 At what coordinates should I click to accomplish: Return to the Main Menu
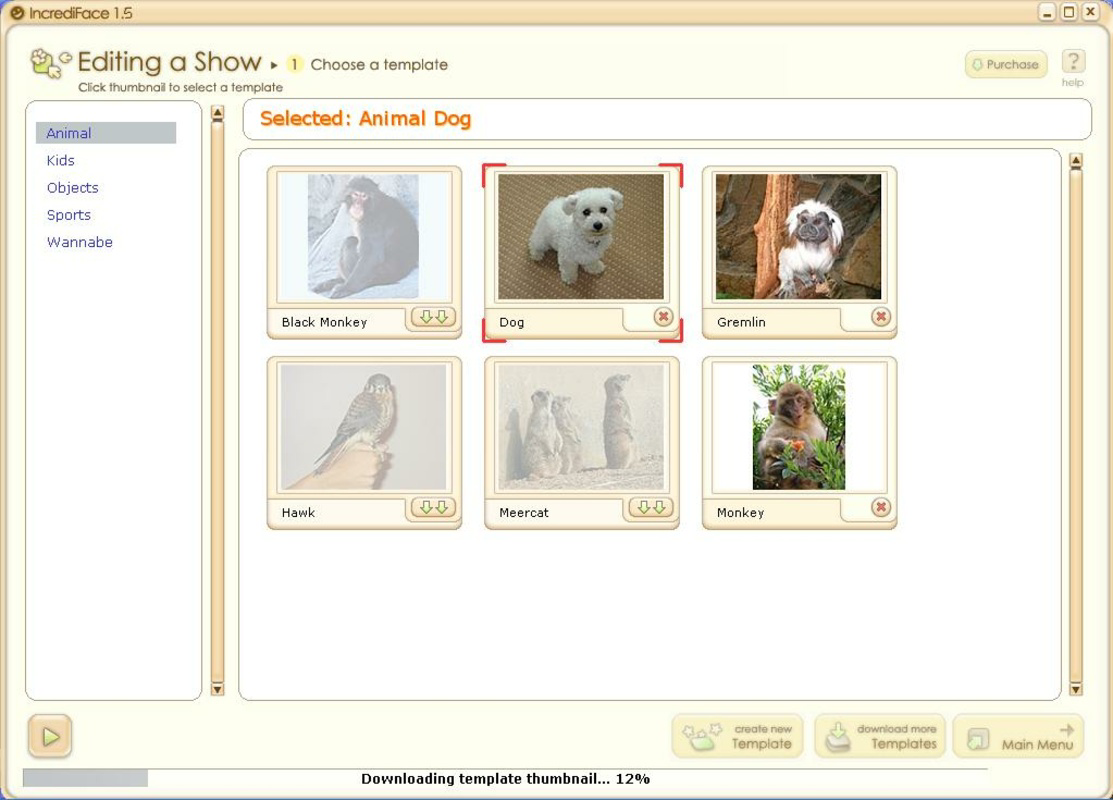(1018, 736)
